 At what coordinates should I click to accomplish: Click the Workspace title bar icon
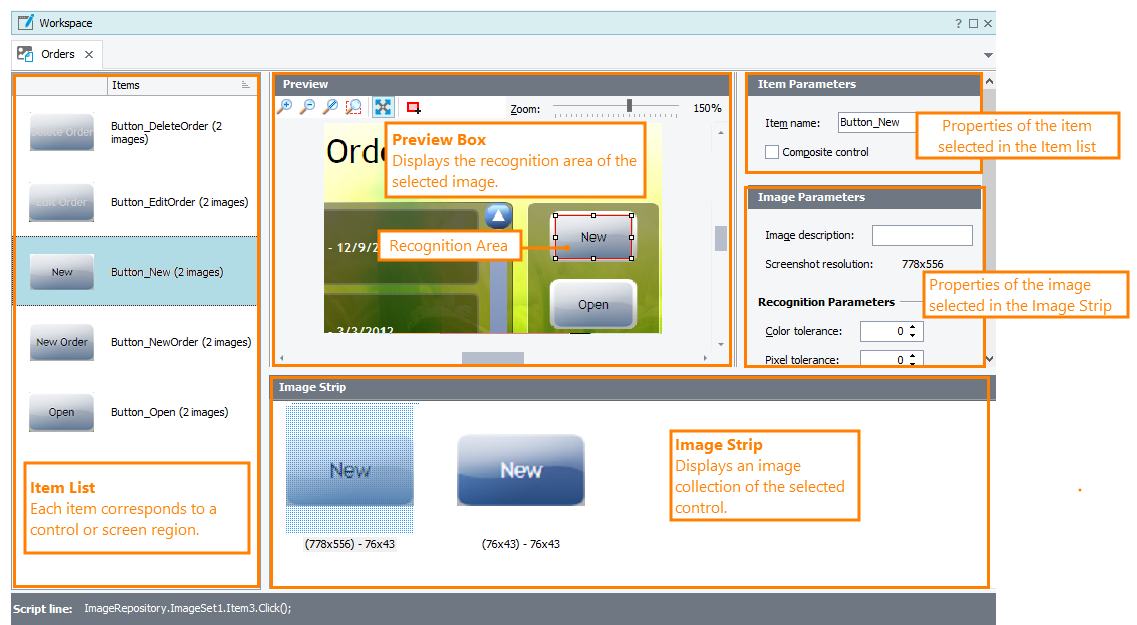pyautogui.click(x=24, y=22)
